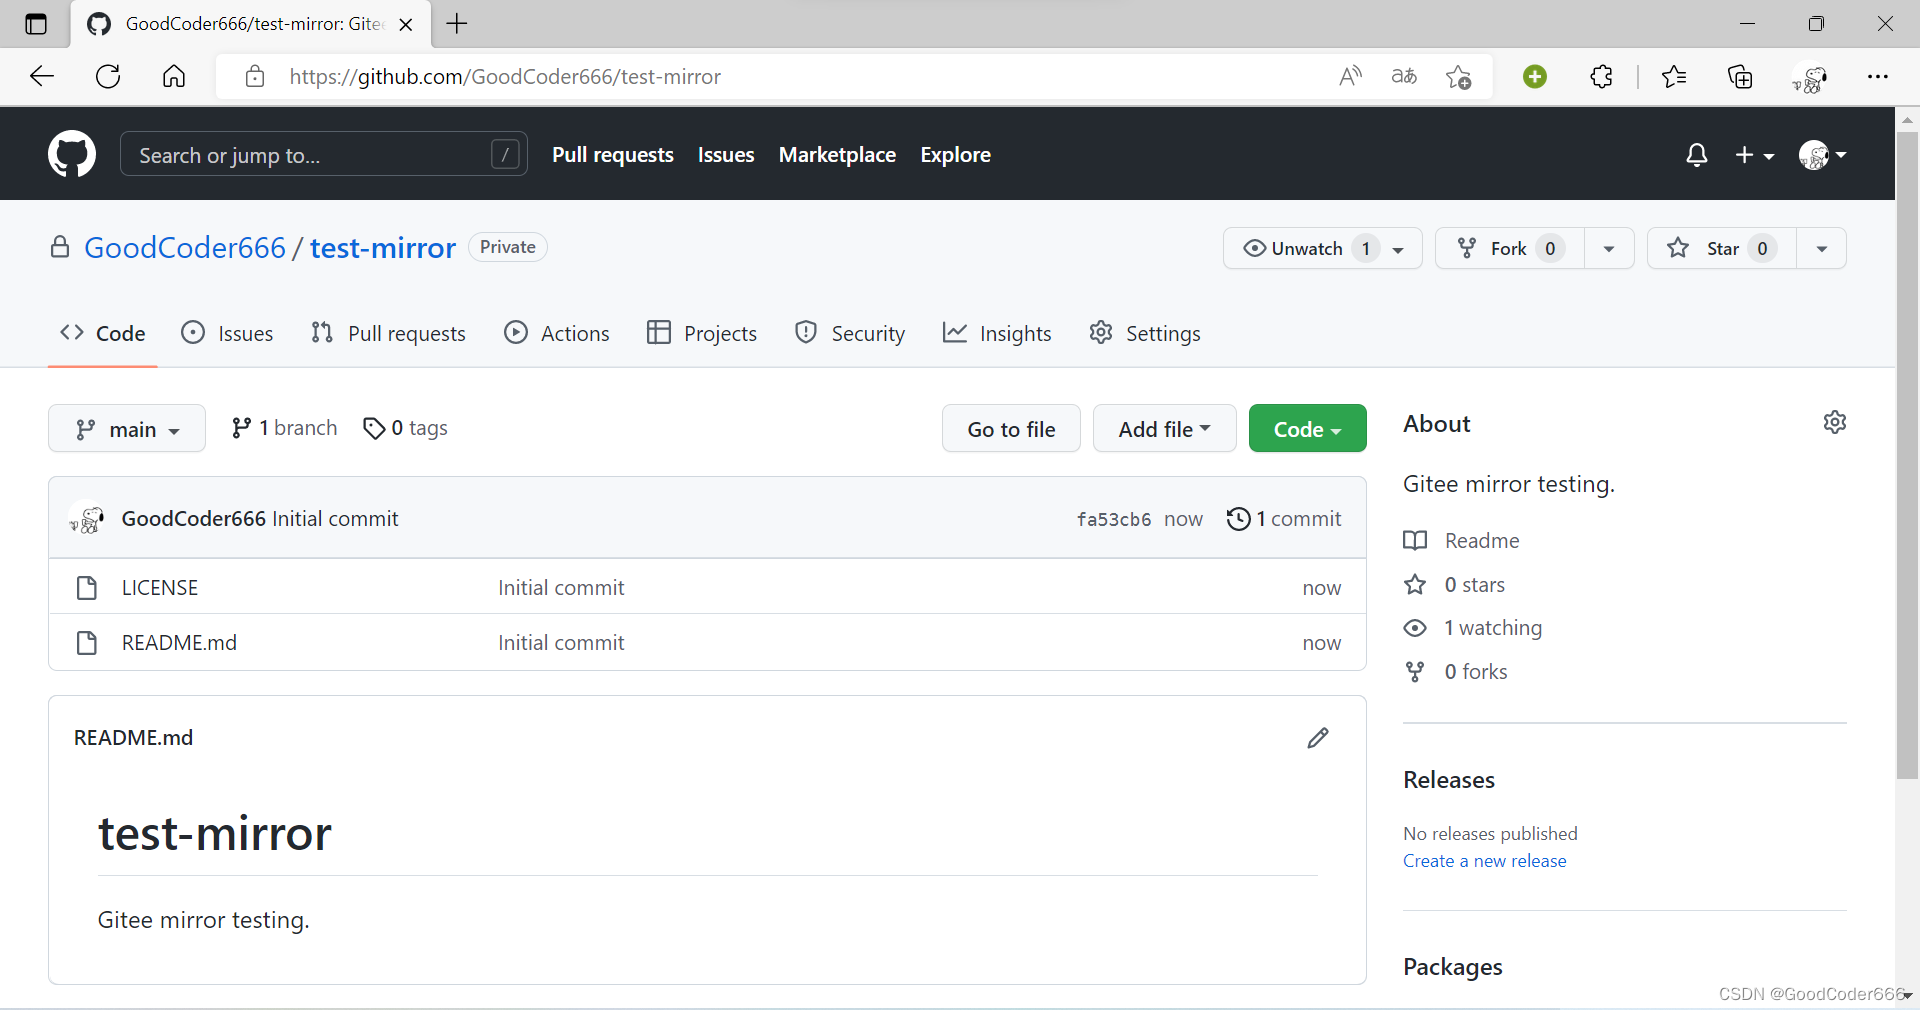Click the browser profile avatar
Viewport: 1920px width, 1010px height.
click(x=1810, y=77)
